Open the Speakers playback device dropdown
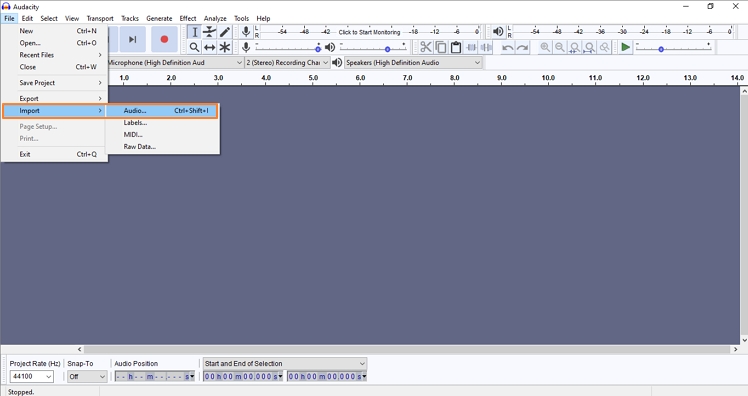748x396 pixels. click(413, 63)
